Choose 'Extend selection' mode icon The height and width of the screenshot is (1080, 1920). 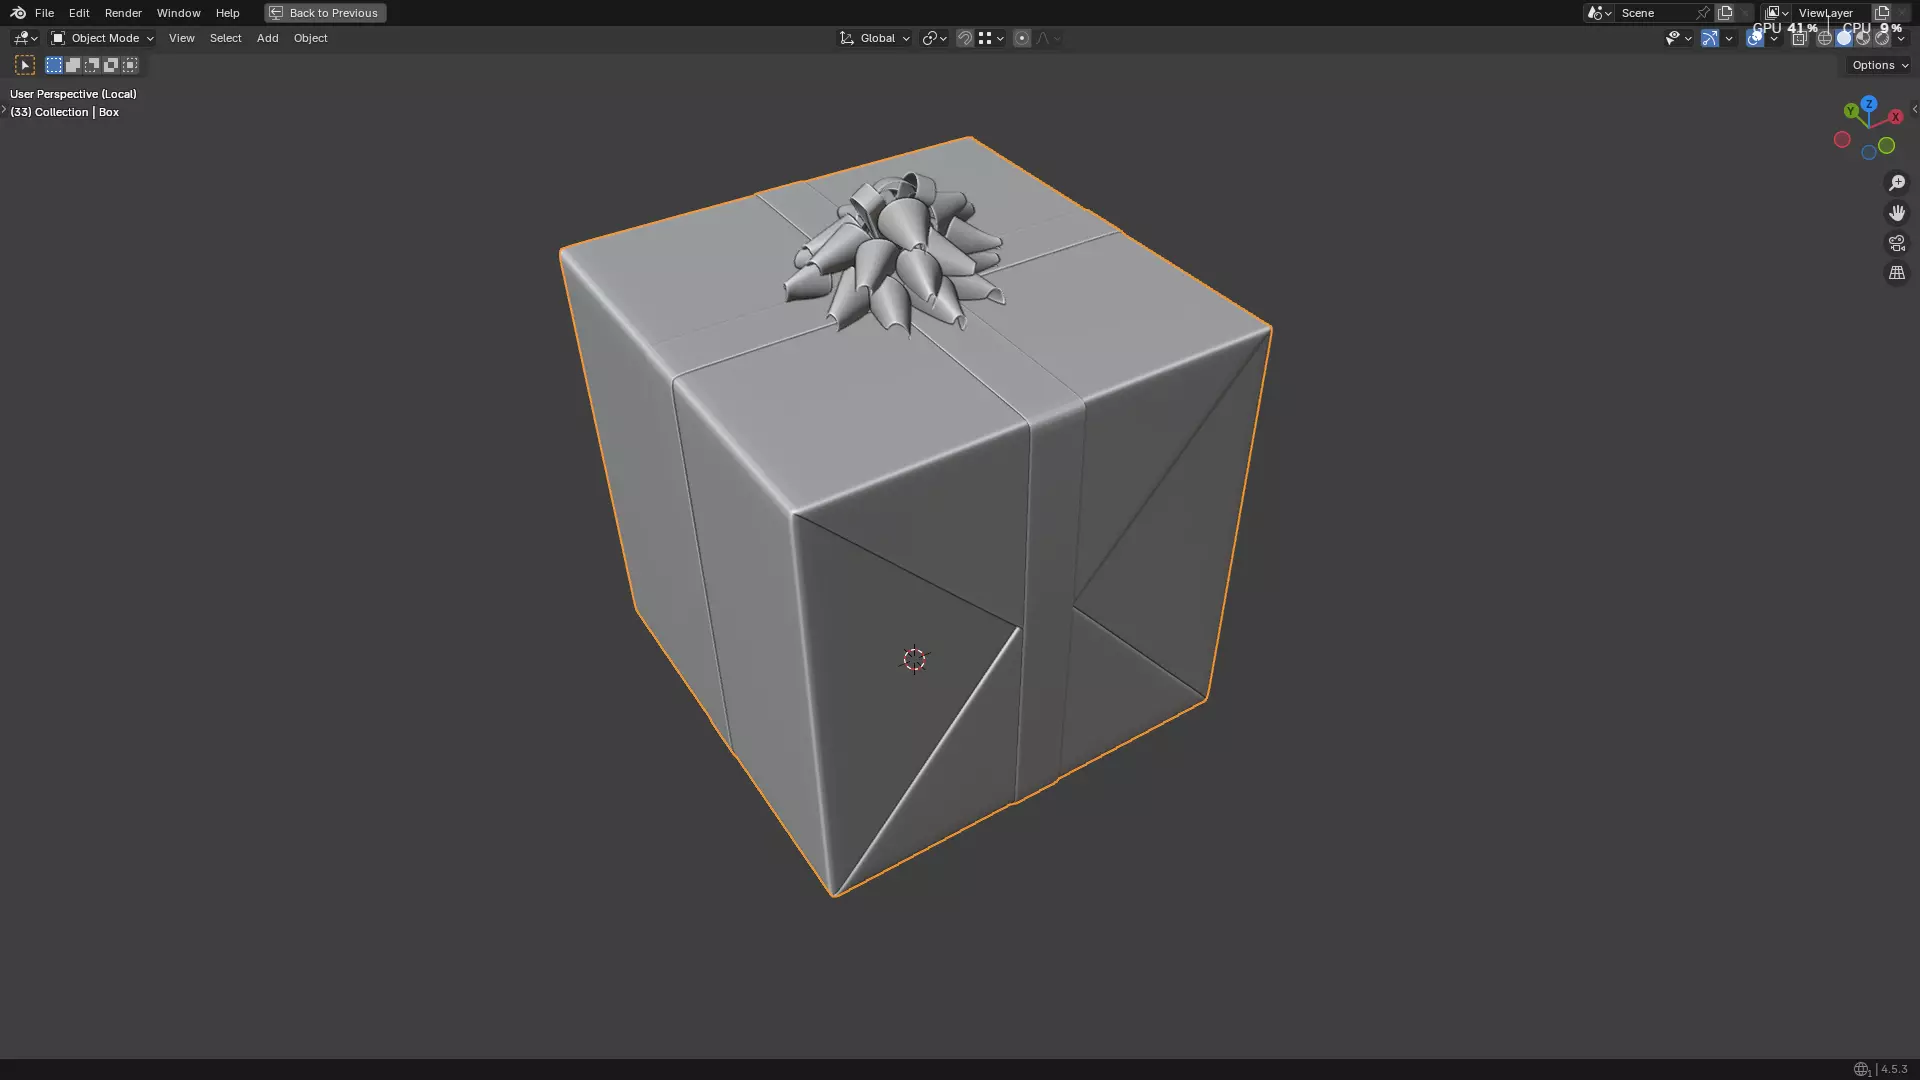73,65
